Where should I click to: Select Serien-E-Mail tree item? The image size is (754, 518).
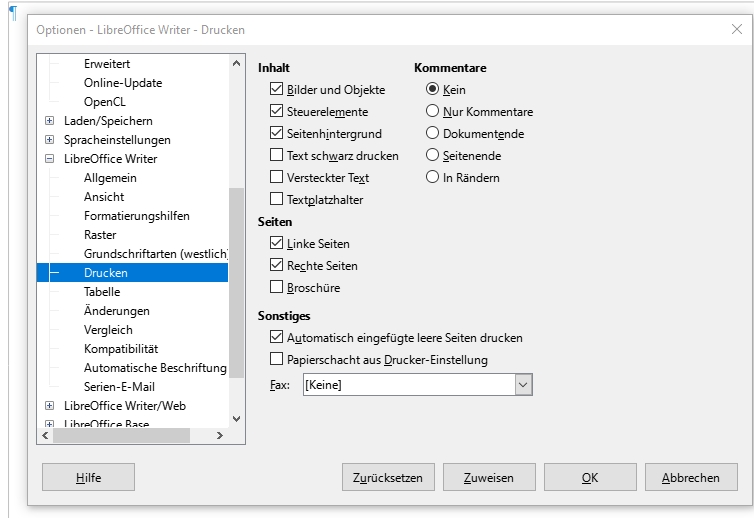tap(119, 387)
